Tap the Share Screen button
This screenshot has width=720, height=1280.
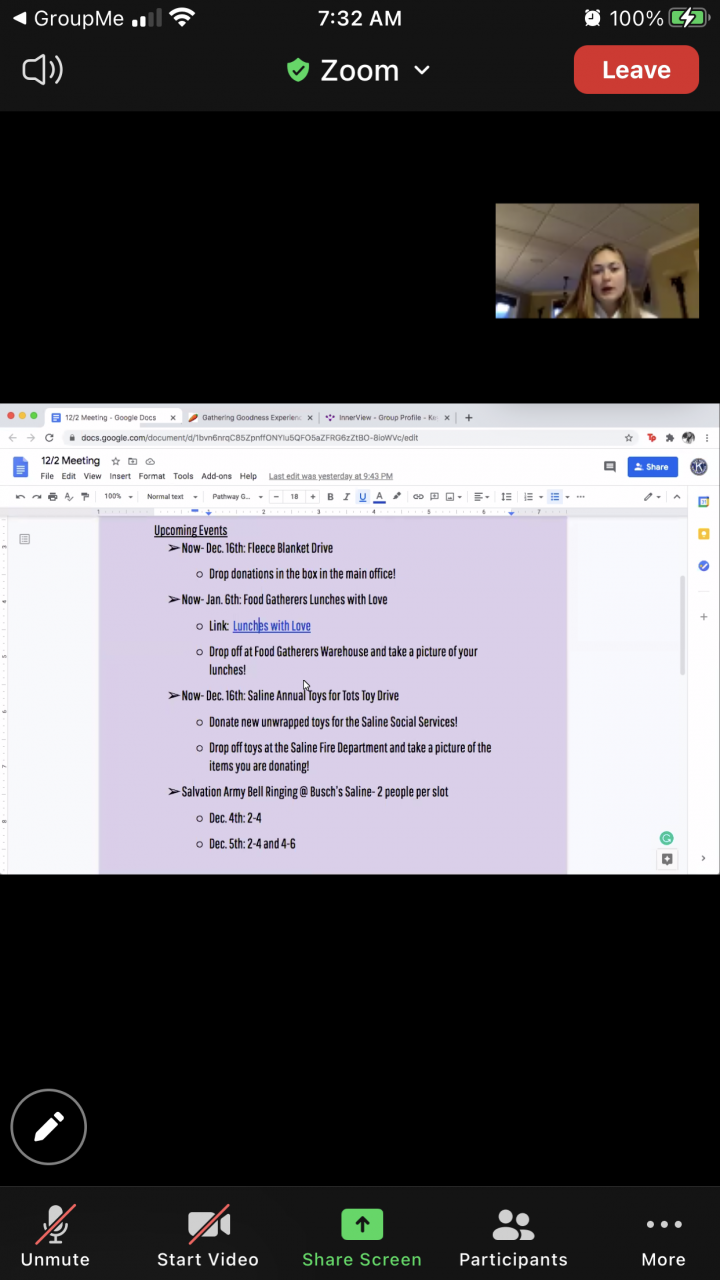(362, 1236)
